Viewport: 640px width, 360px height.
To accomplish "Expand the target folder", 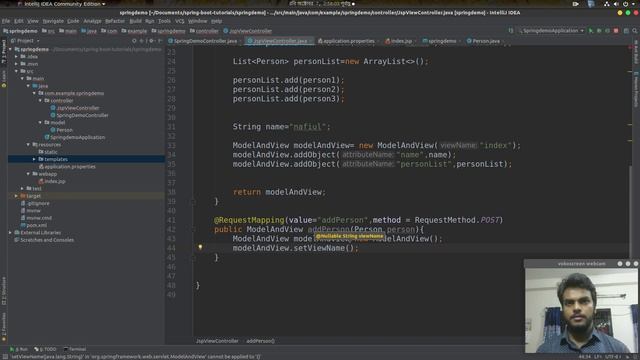I will pyautogui.click(x=16, y=196).
